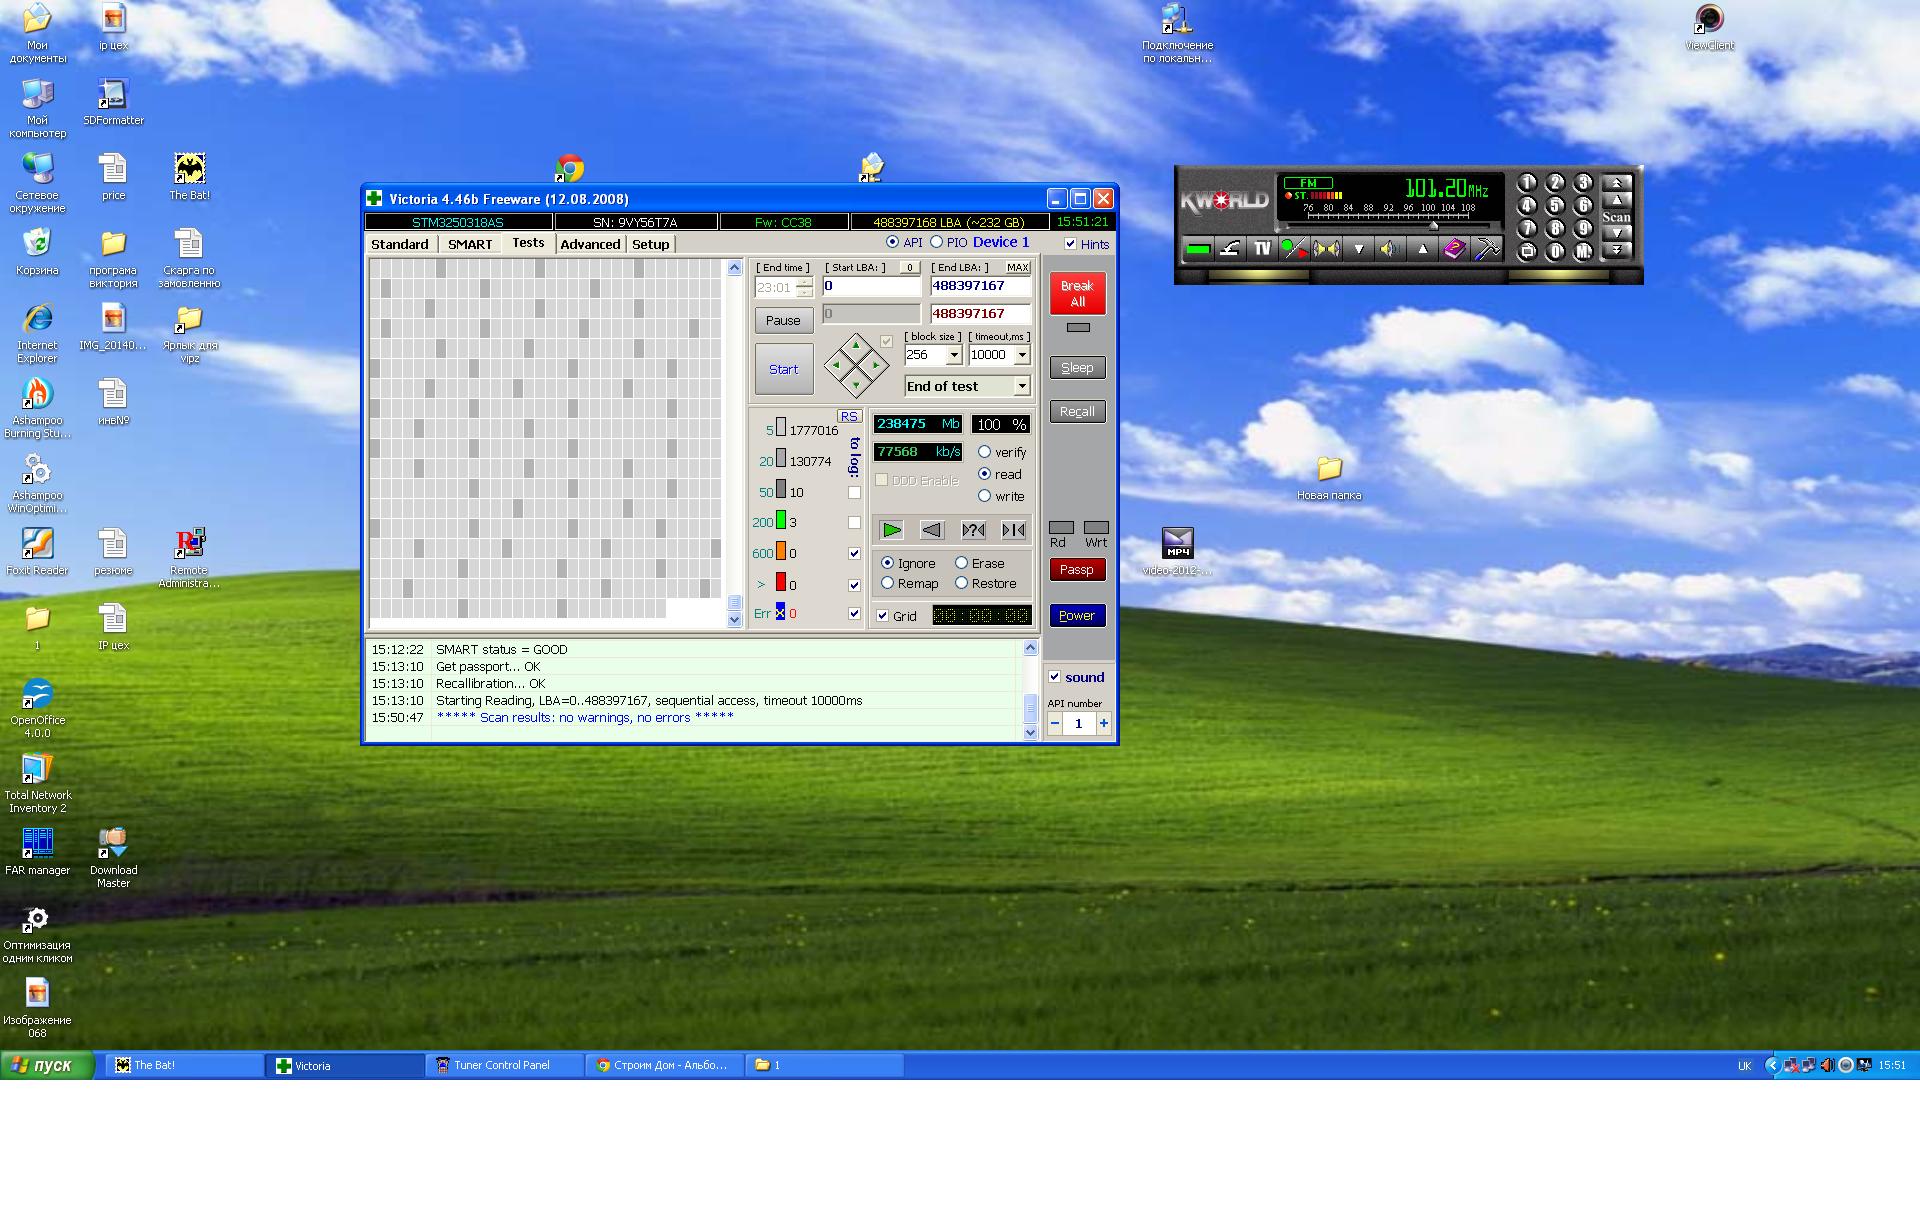Open KWorld tuner settings hammer icon
Viewport: 1920px width, 1224px height.
click(1487, 249)
